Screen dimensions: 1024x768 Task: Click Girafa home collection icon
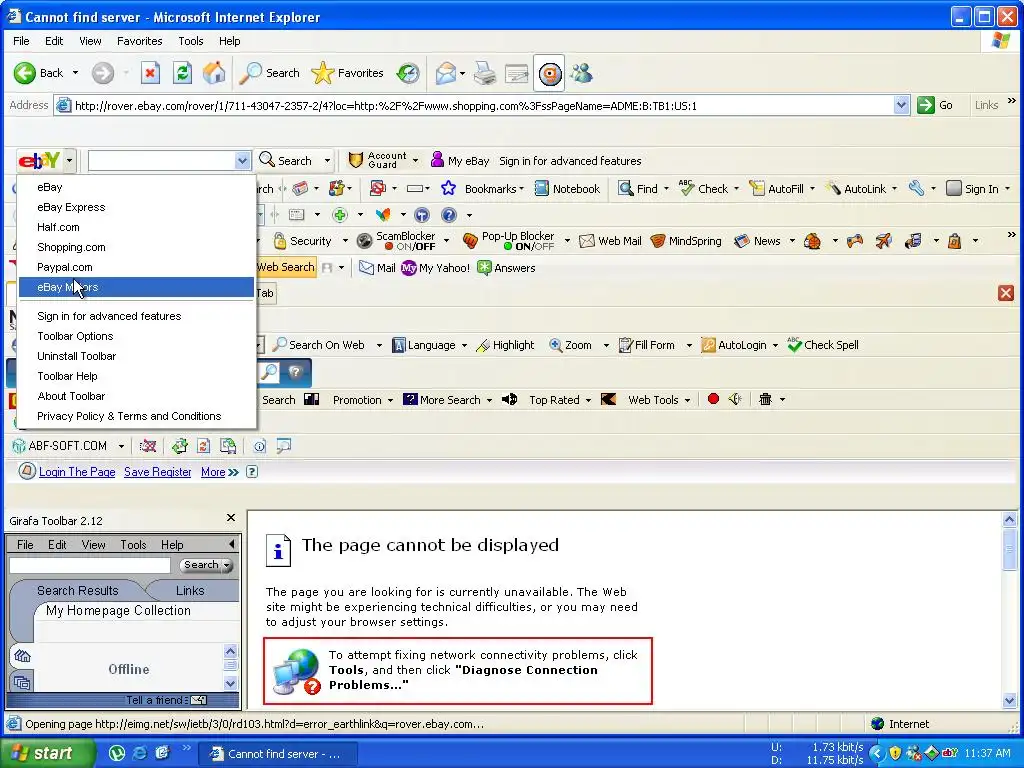click(22, 656)
